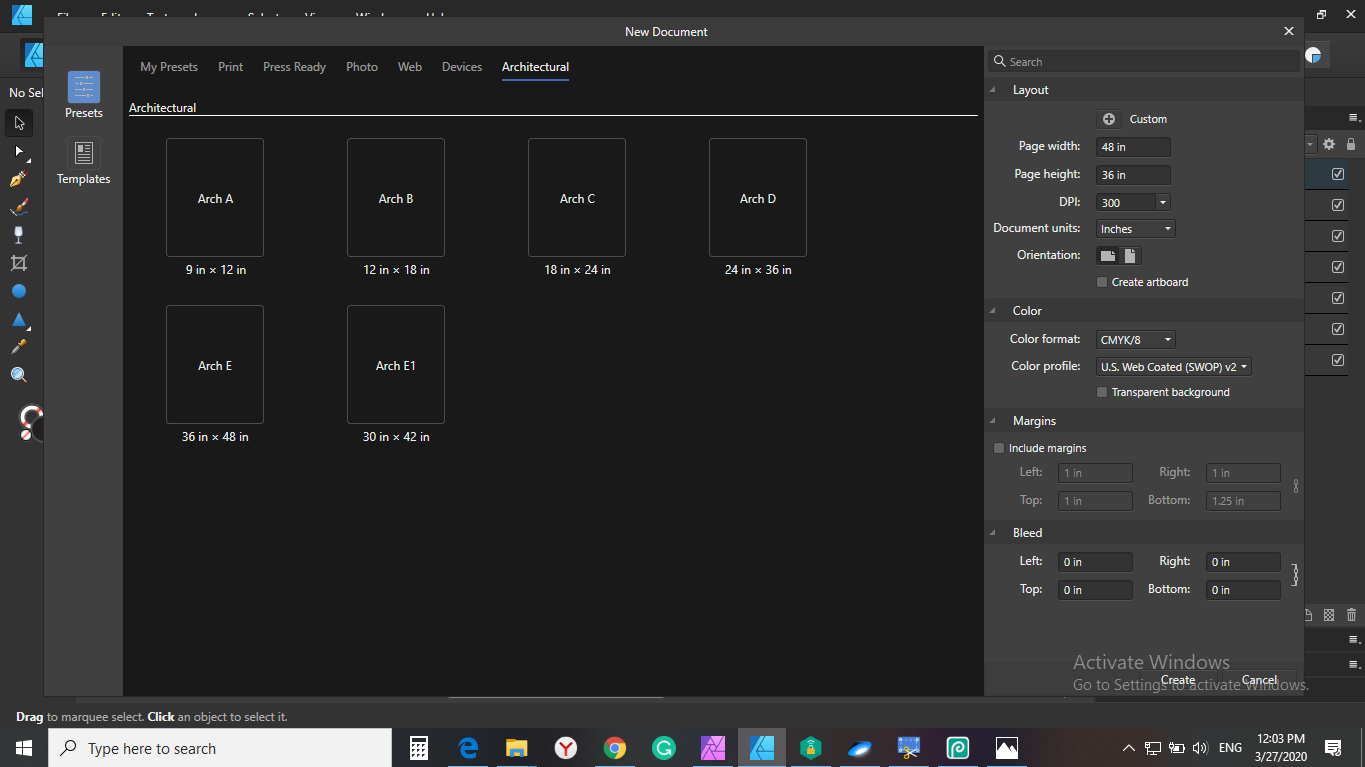The image size is (1365, 767).
Task: Enable Transparent background checkbox
Action: click(1102, 392)
